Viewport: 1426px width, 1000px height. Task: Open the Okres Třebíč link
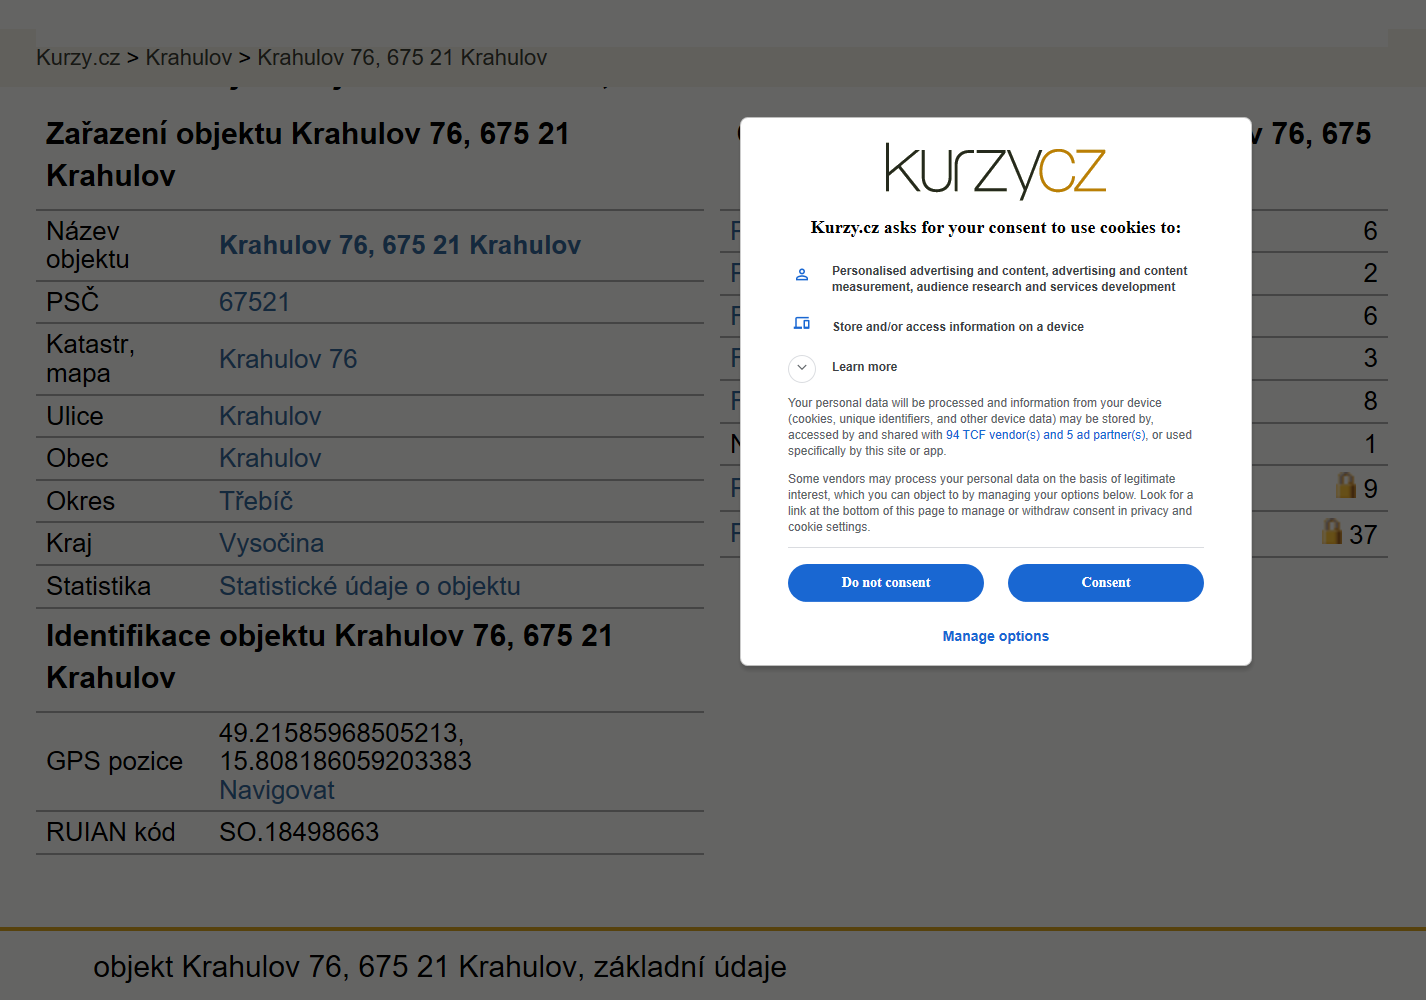pyautogui.click(x=256, y=501)
